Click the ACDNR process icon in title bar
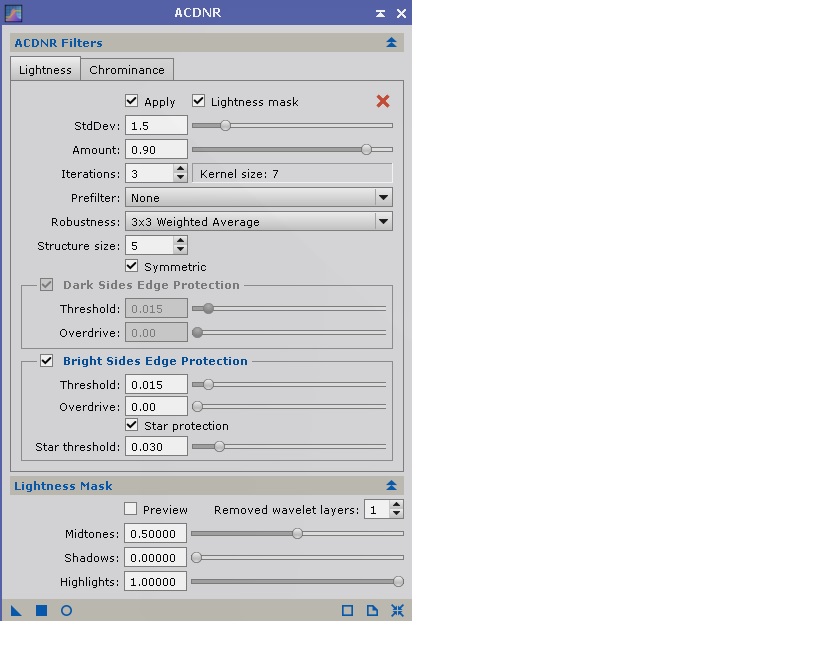The height and width of the screenshot is (645, 838). pyautogui.click(x=12, y=13)
